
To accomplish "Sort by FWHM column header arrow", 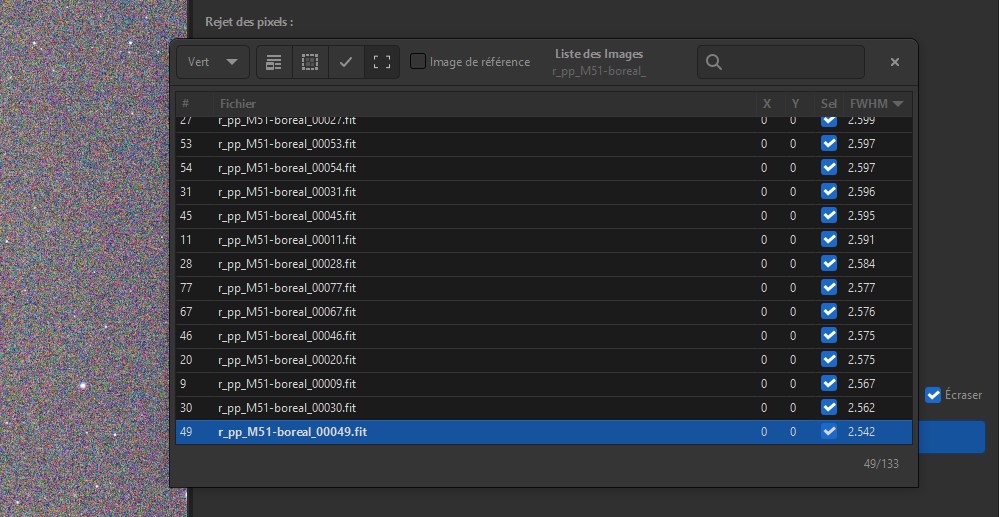I will (898, 104).
